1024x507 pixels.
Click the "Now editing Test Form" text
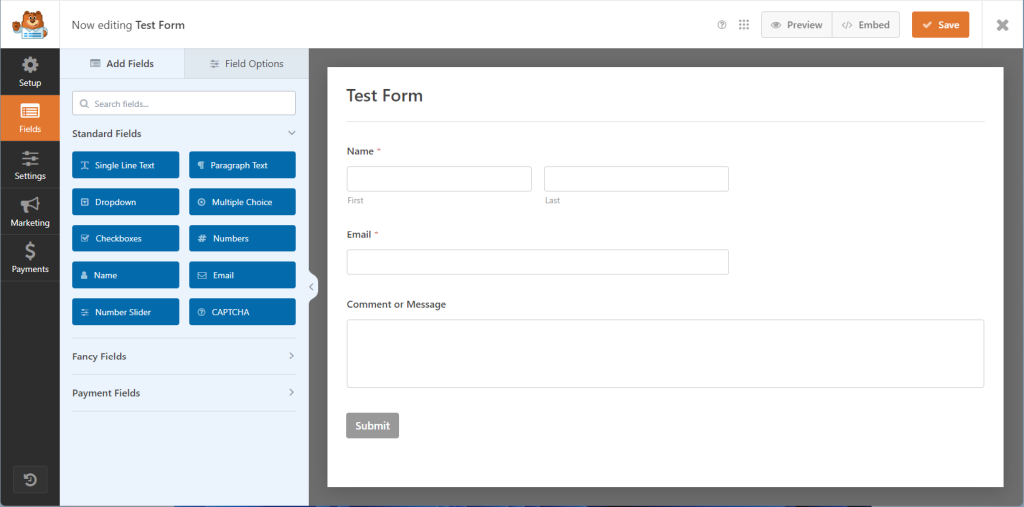point(128,25)
